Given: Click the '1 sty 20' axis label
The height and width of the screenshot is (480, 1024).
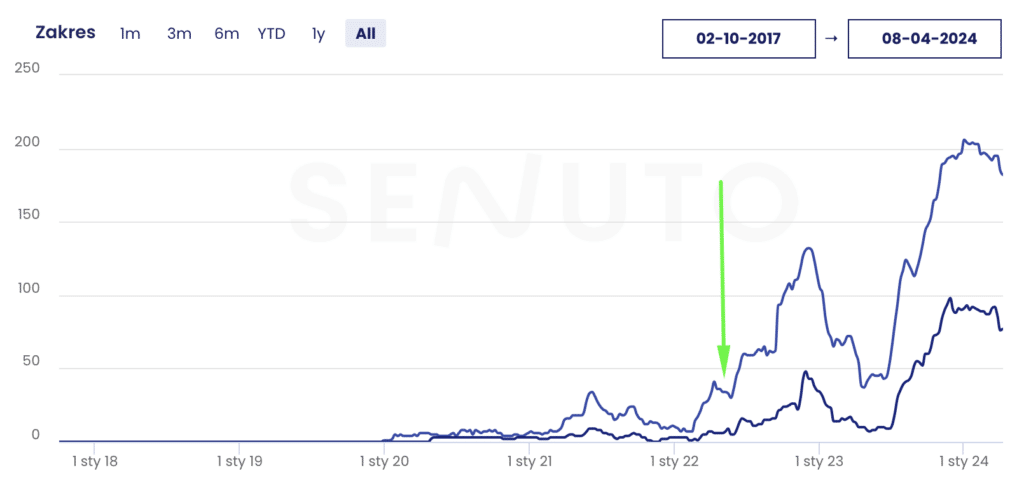Looking at the screenshot, I should [386, 462].
